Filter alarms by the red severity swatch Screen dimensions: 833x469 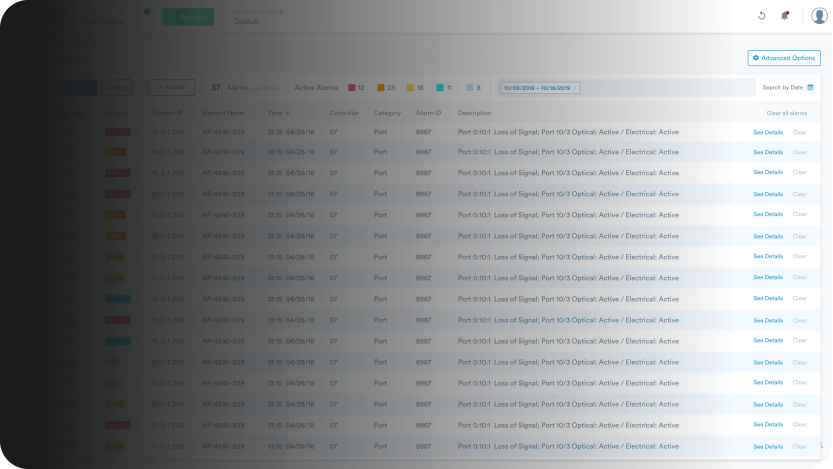tap(352, 88)
